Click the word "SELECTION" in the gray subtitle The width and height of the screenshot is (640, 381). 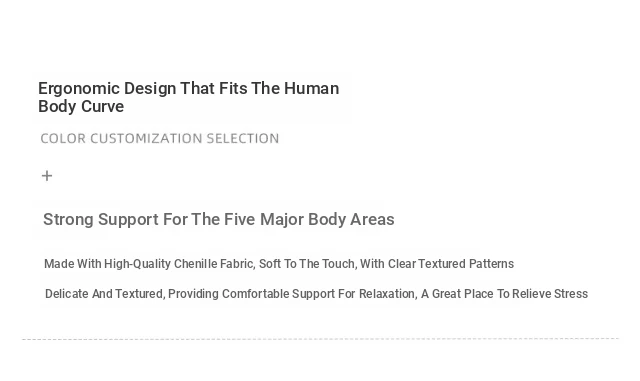point(242,138)
